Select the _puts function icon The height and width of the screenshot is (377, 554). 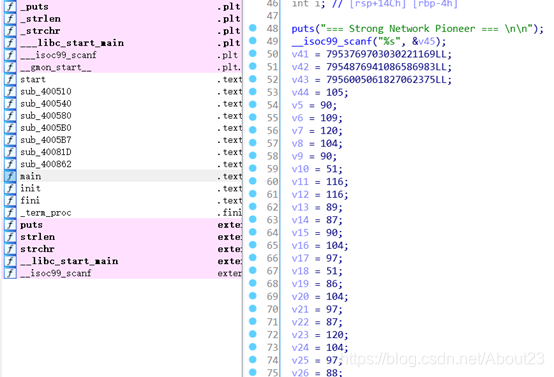[11, 6]
